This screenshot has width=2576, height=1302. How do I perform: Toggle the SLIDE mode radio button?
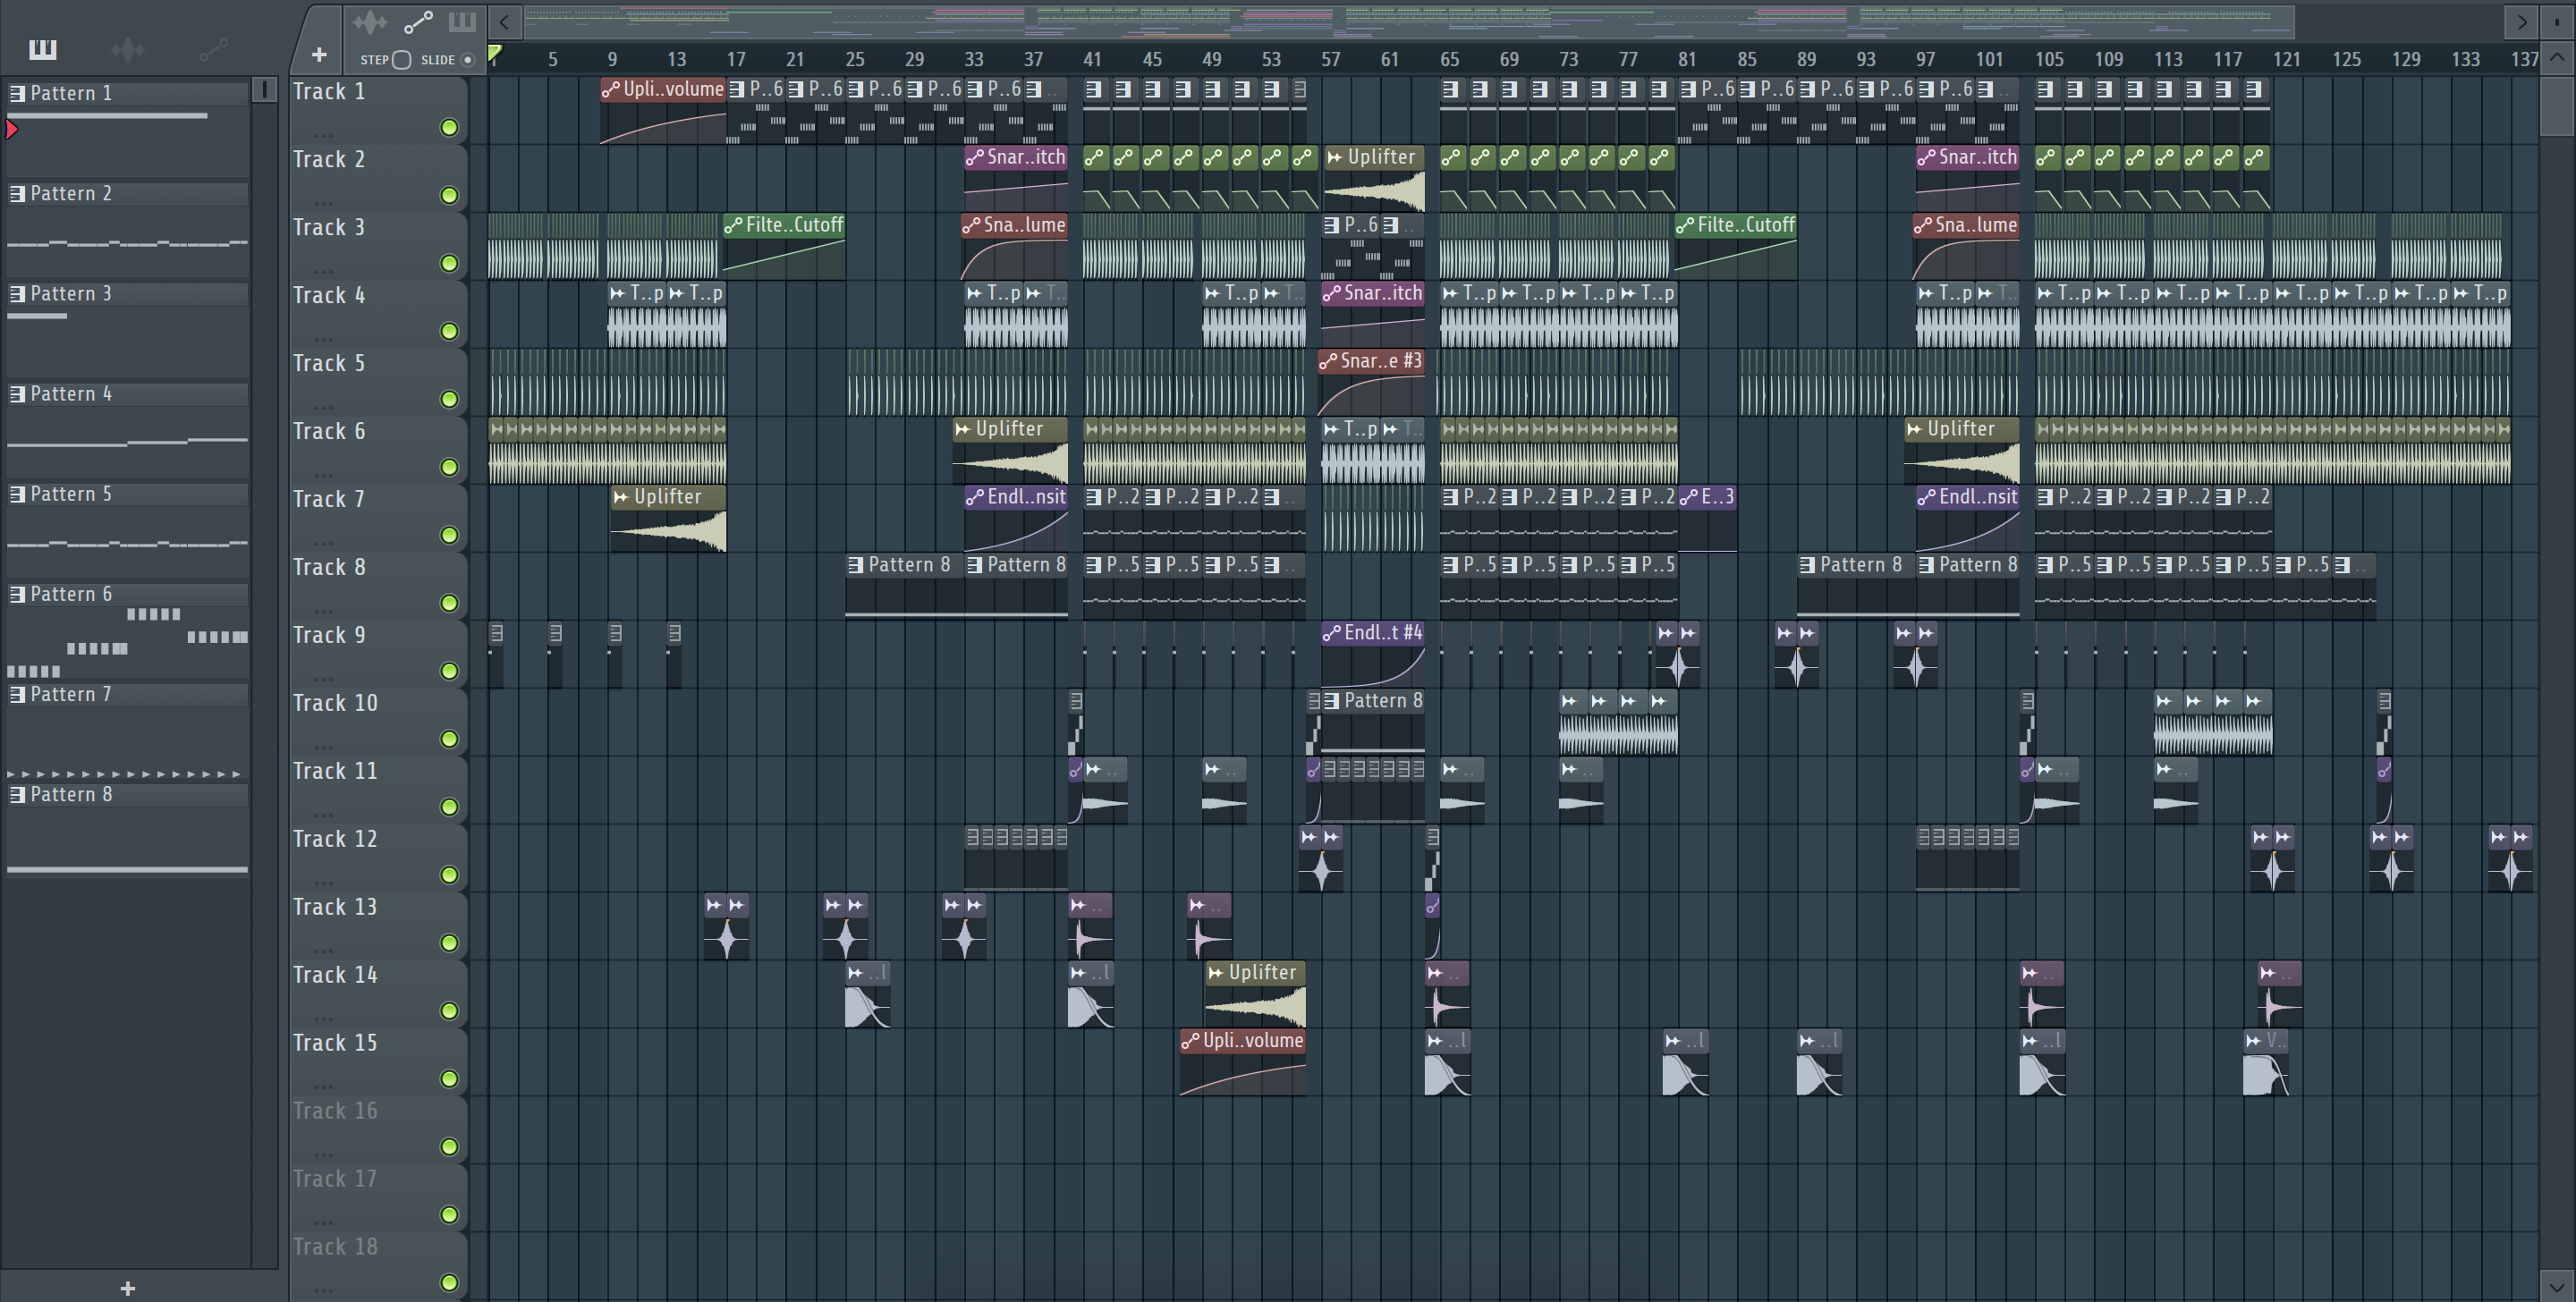point(467,60)
